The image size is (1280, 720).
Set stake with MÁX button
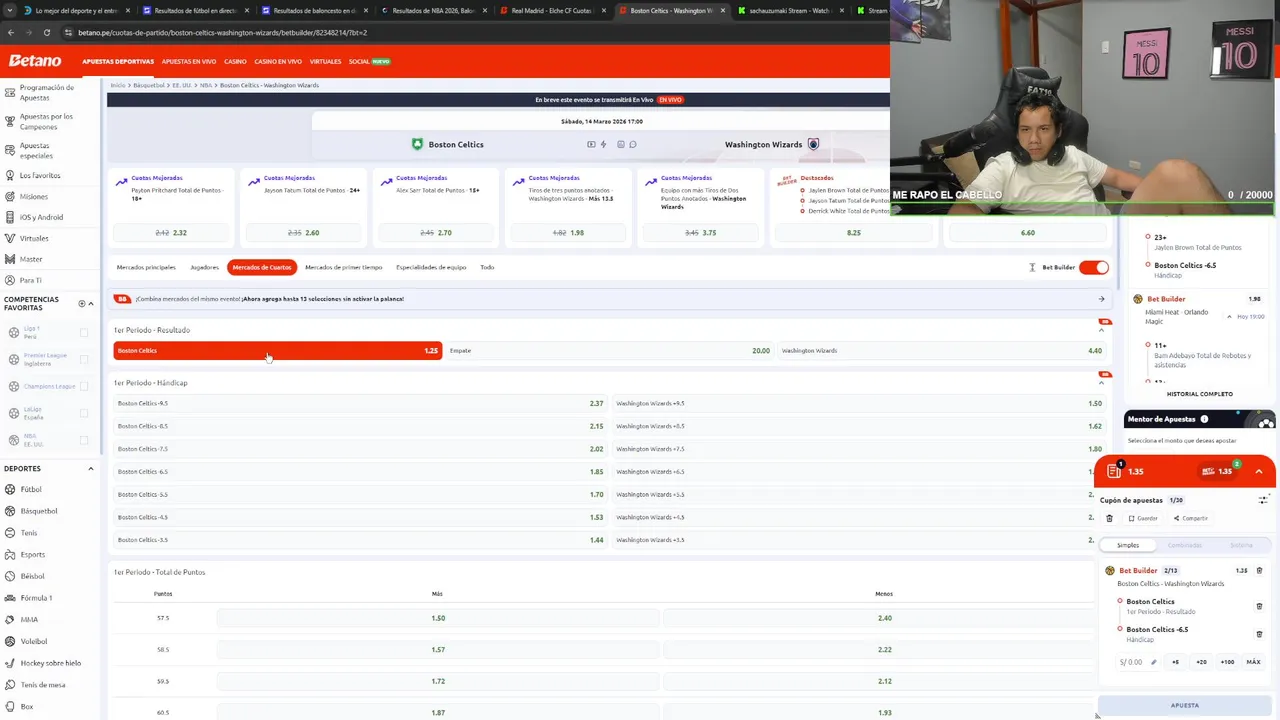(1253, 662)
